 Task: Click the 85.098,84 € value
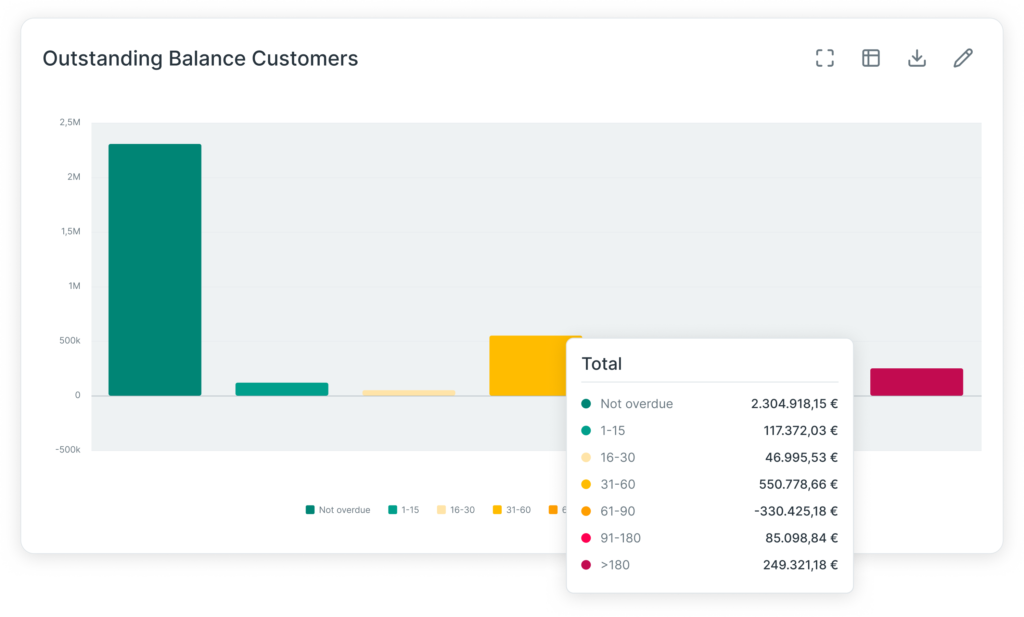pyautogui.click(x=801, y=538)
